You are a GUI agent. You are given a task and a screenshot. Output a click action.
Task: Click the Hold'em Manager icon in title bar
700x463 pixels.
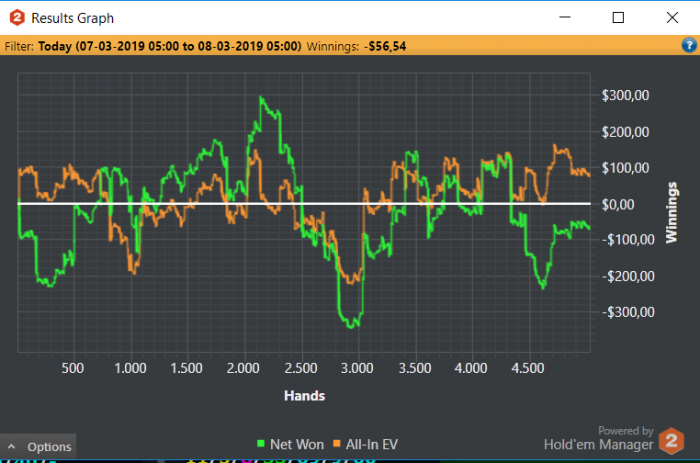click(16, 17)
